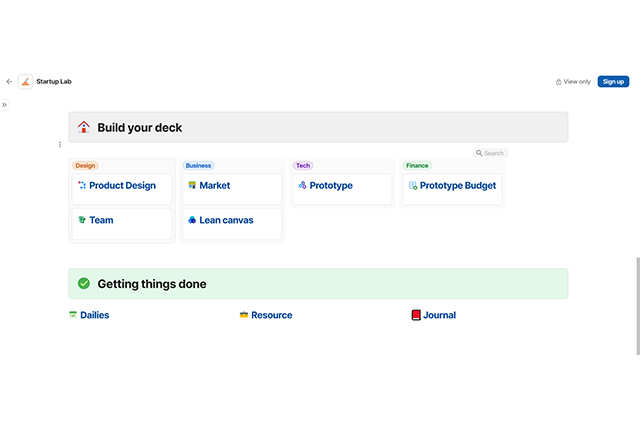This screenshot has width=640, height=426.
Task: Open the Startup Lab workspace logo
Action: point(25,82)
